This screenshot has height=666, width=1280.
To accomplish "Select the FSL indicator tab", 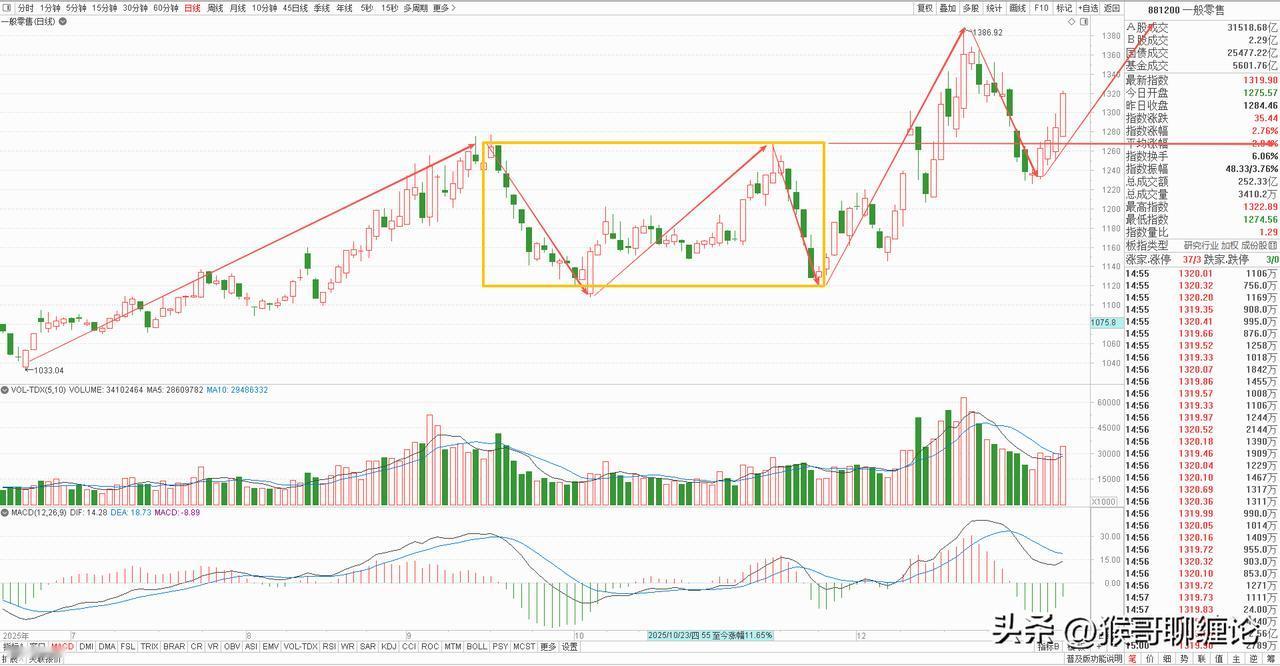I will tap(128, 647).
